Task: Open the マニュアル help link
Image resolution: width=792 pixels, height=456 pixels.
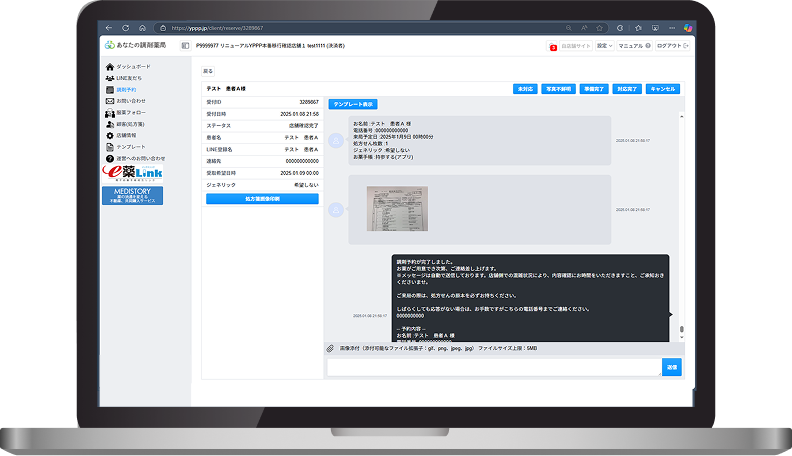Action: [634, 46]
